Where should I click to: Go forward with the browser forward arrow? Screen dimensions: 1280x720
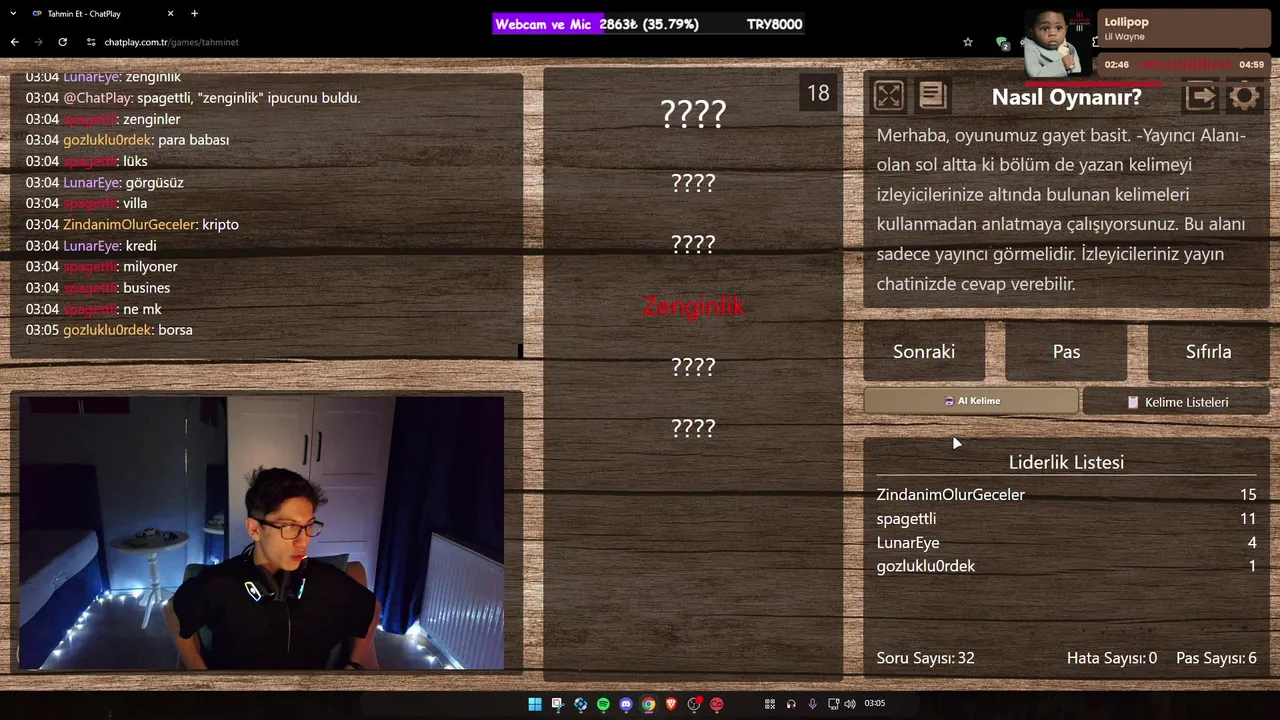pos(38,42)
